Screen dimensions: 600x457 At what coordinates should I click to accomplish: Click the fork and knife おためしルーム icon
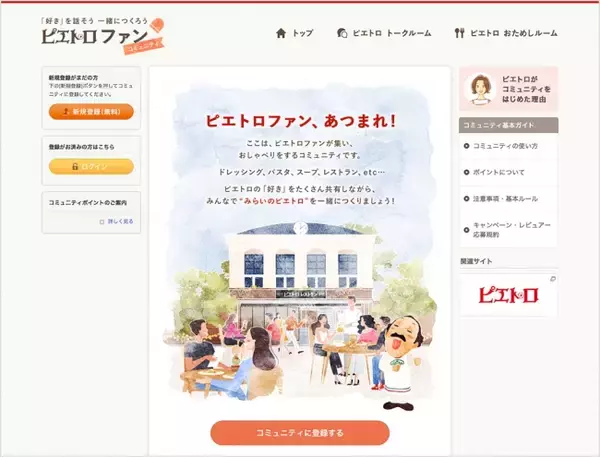tap(459, 33)
